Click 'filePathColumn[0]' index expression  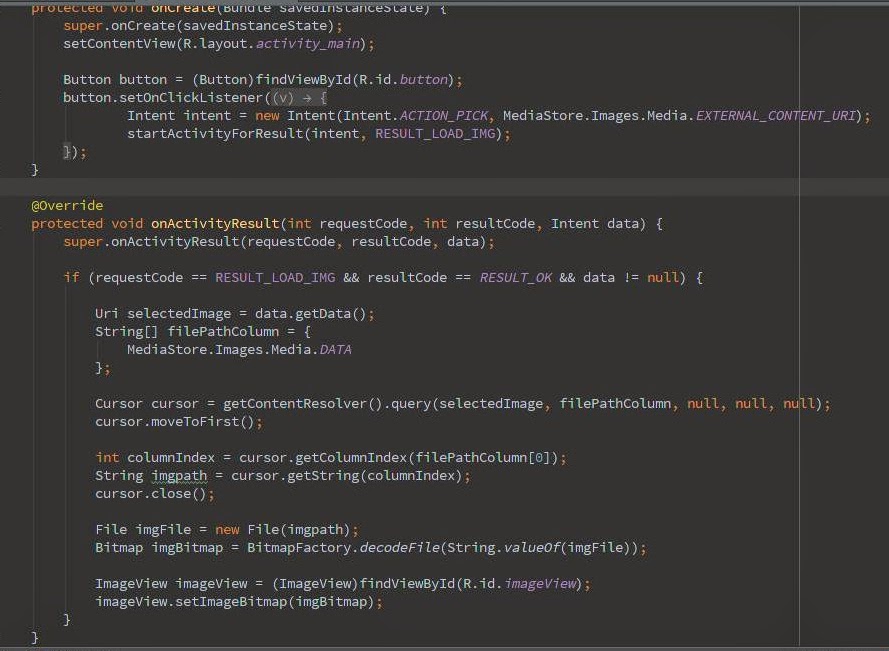point(483,458)
